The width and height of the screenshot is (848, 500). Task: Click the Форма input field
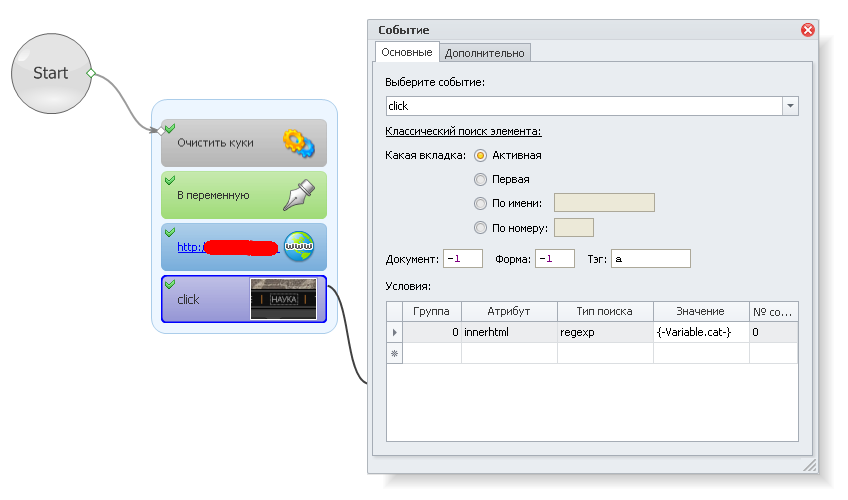(555, 258)
